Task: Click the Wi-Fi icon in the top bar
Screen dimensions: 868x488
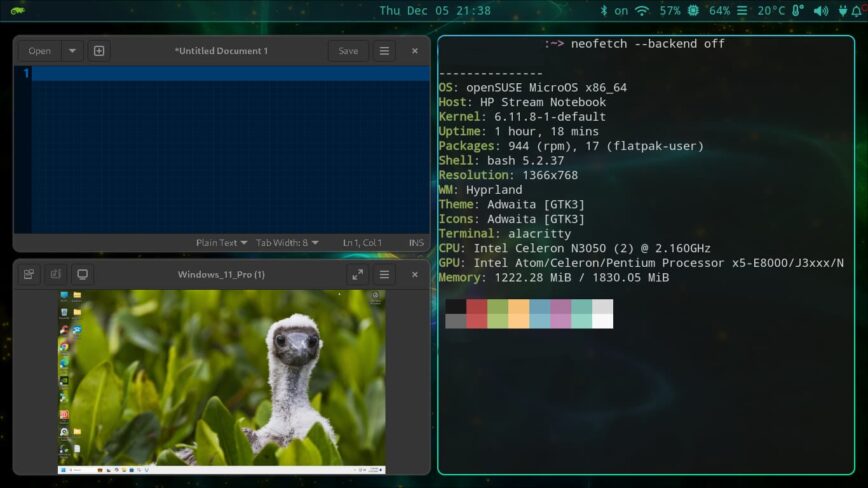Action: tap(642, 11)
